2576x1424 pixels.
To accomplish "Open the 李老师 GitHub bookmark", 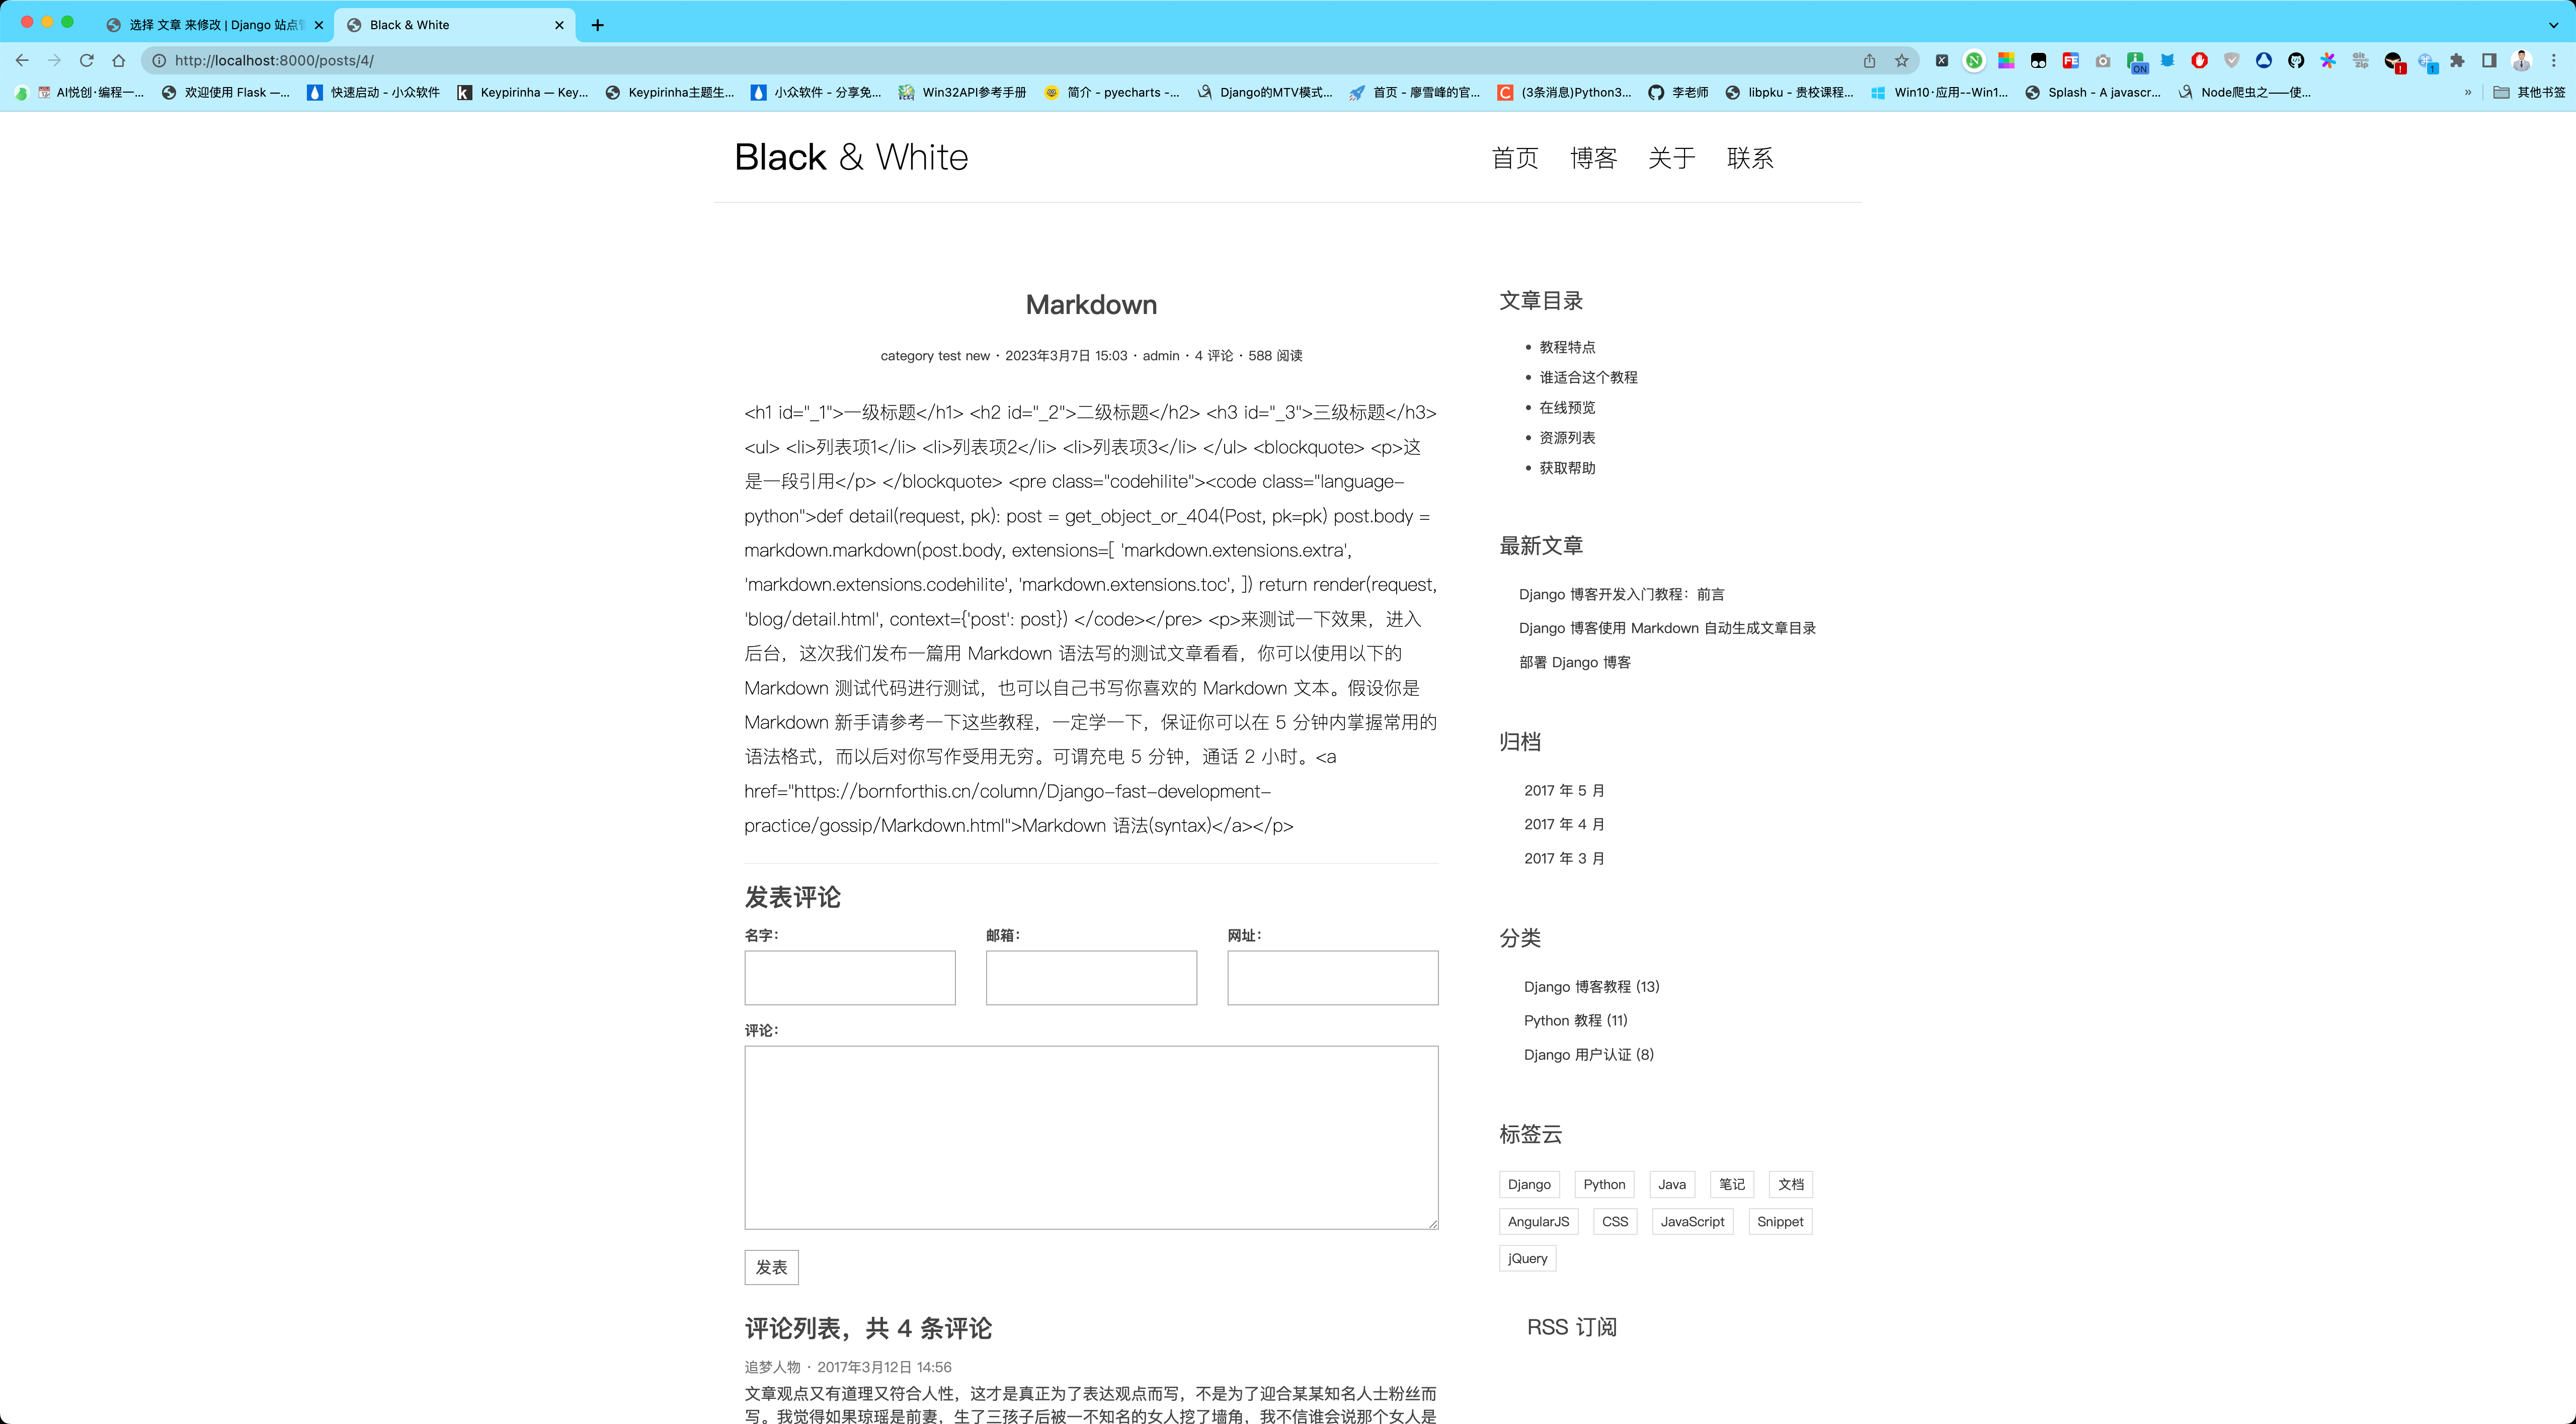I will click(x=1679, y=92).
